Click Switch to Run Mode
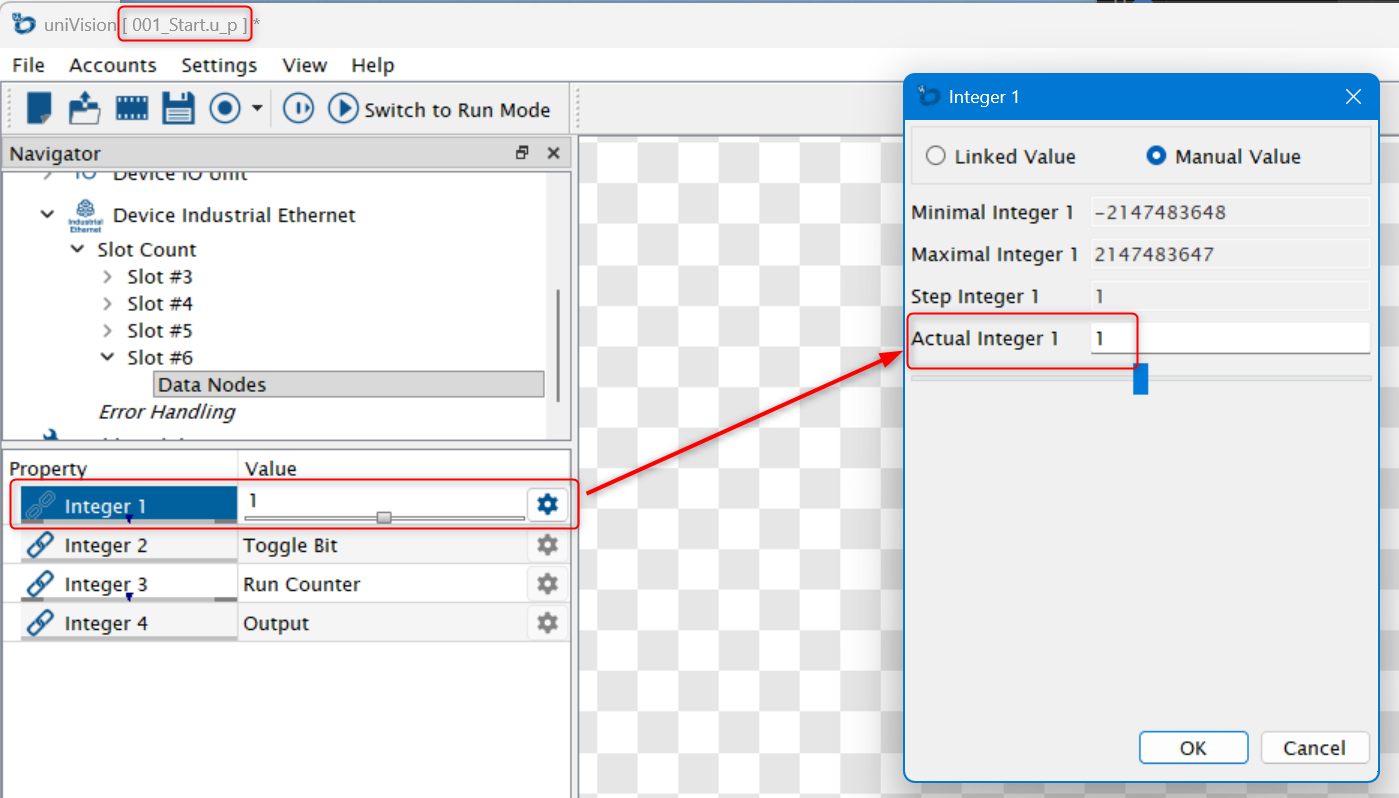The height and width of the screenshot is (798, 1399). [x=441, y=109]
